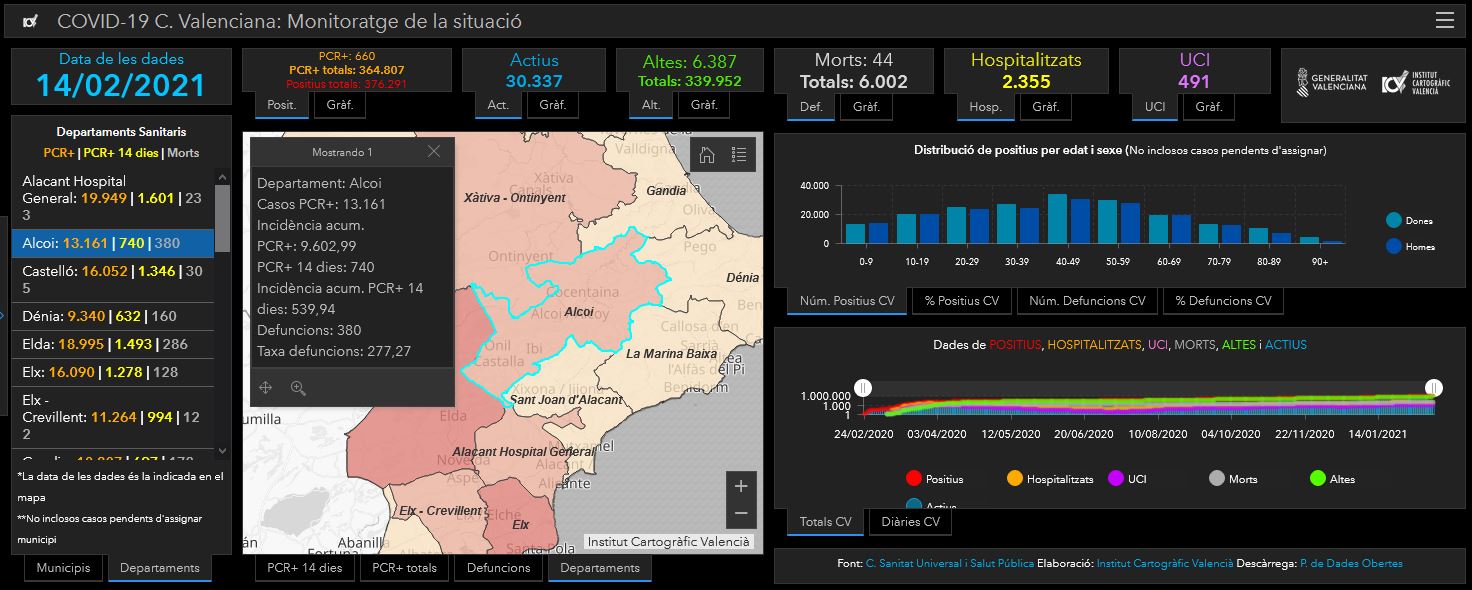Viewport: 1472px width, 590px height.
Task: Toggle the Positius series in chart legend
Action: [913, 479]
